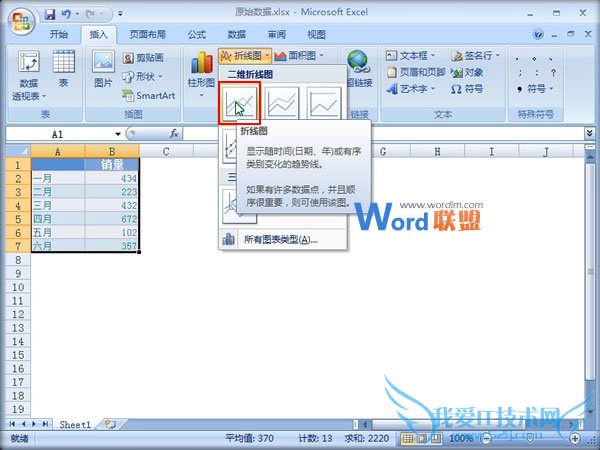Select the cell containing 223

112,192
